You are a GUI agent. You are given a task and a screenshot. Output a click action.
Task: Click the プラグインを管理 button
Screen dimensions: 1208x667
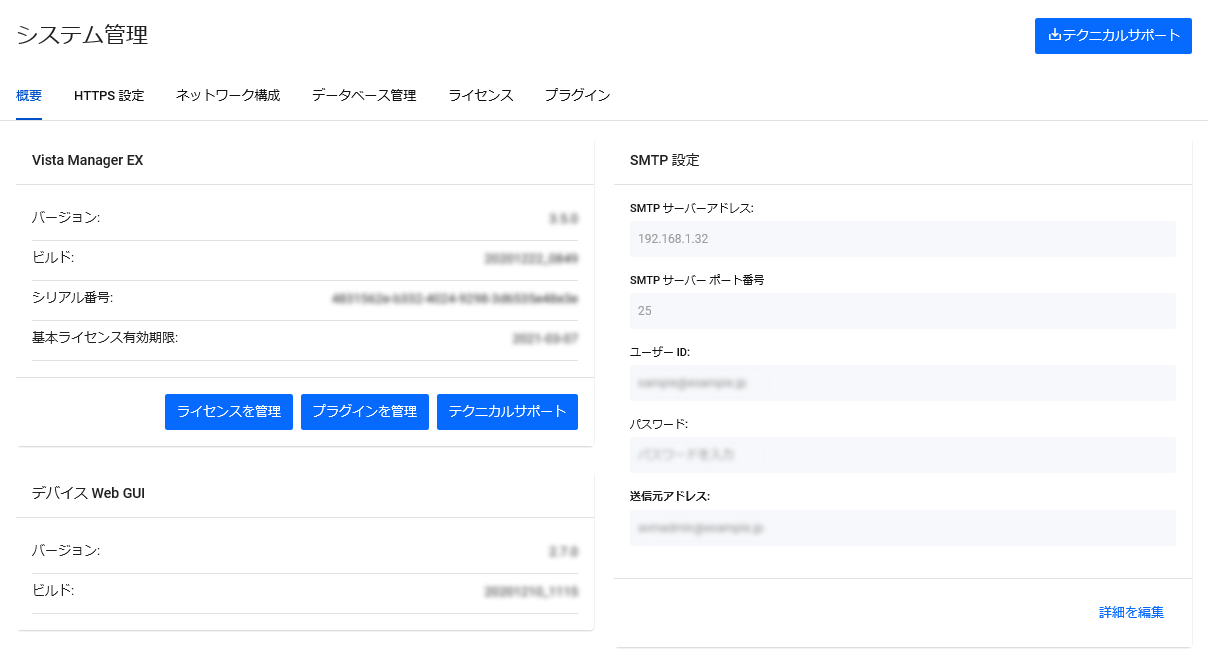coord(364,411)
